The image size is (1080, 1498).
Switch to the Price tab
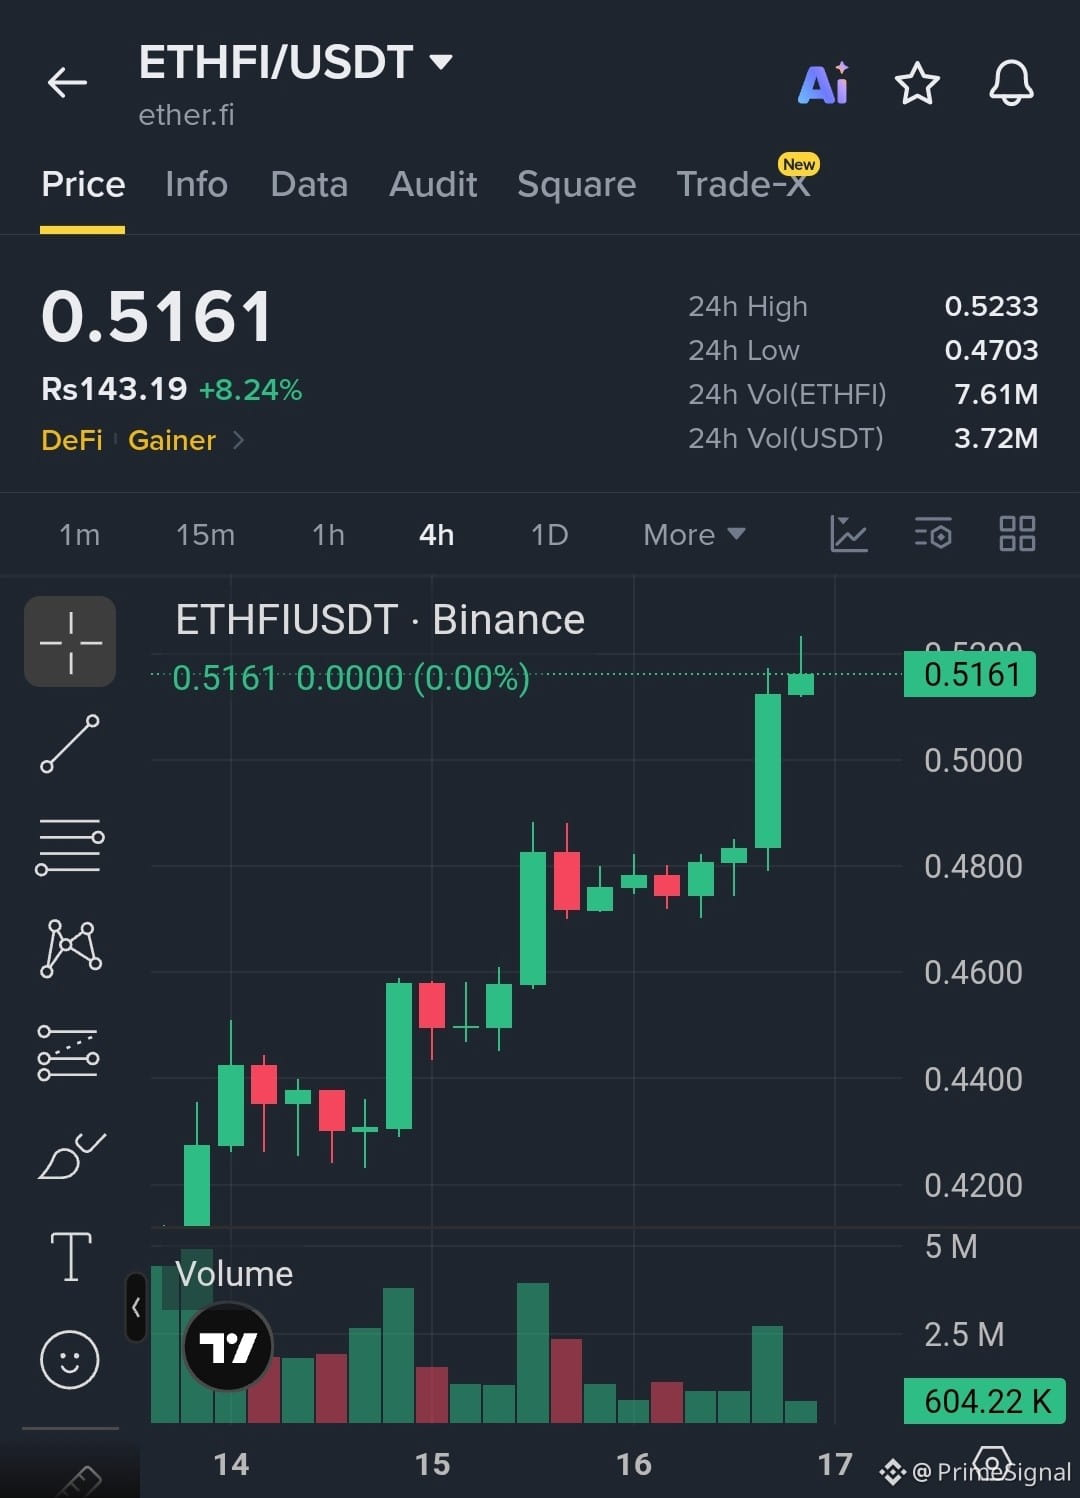83,184
